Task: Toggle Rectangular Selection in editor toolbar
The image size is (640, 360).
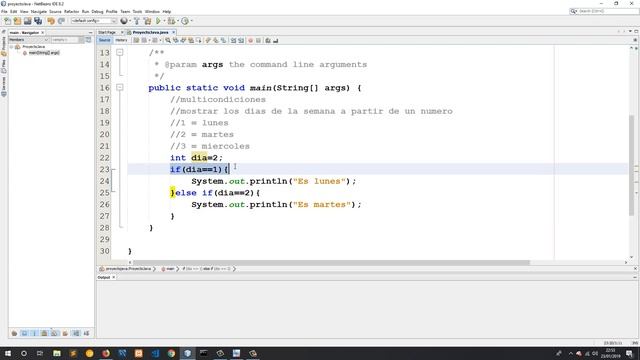Action: click(199, 40)
